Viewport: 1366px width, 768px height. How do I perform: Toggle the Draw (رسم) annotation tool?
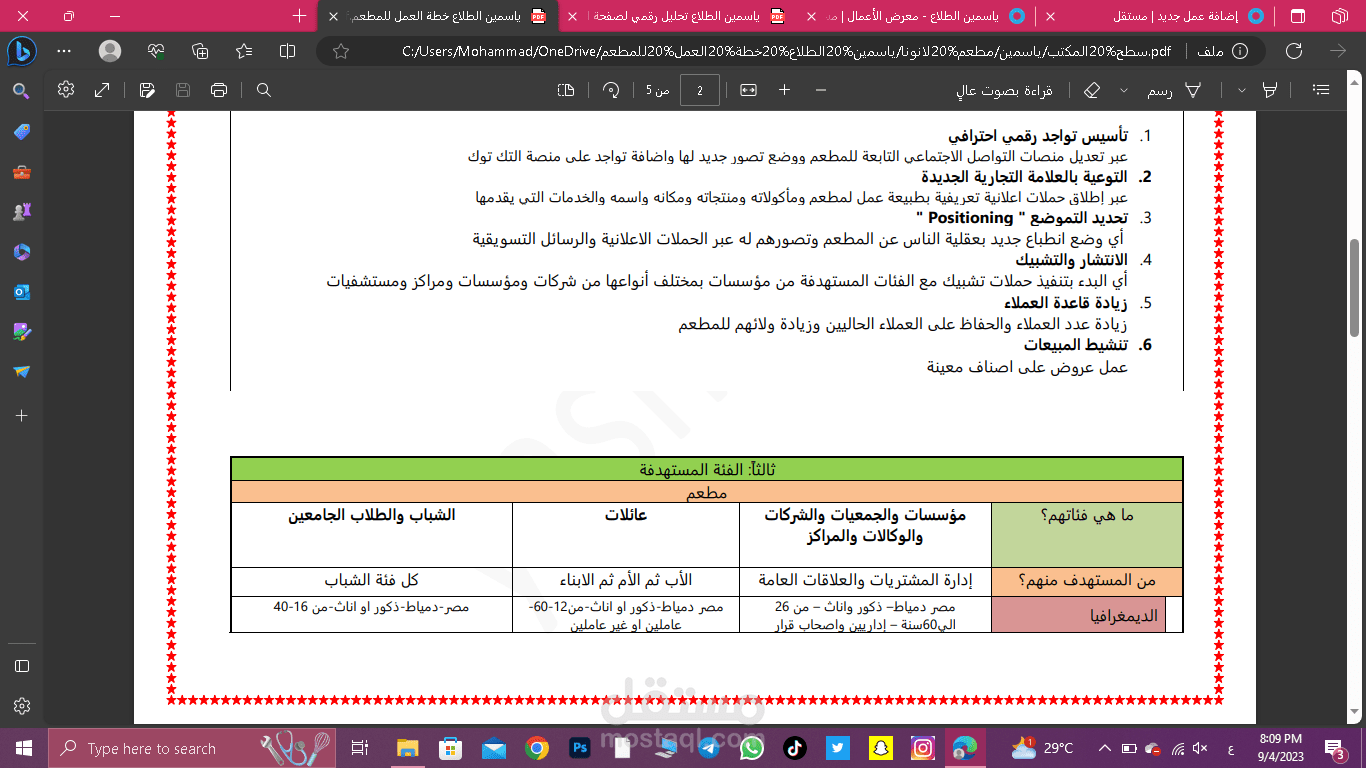[x=1178, y=89]
